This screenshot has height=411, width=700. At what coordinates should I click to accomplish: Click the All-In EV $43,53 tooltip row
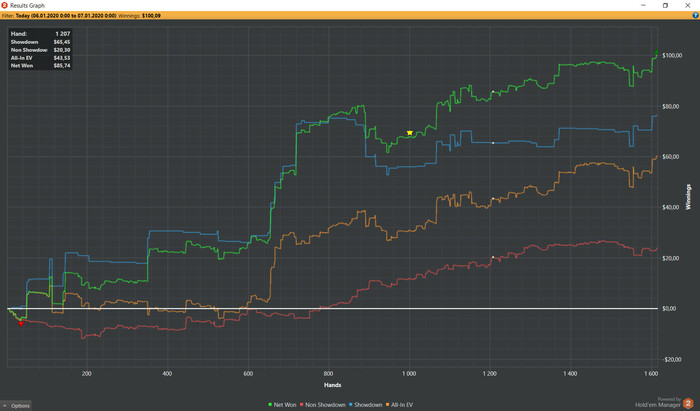click(x=40, y=58)
